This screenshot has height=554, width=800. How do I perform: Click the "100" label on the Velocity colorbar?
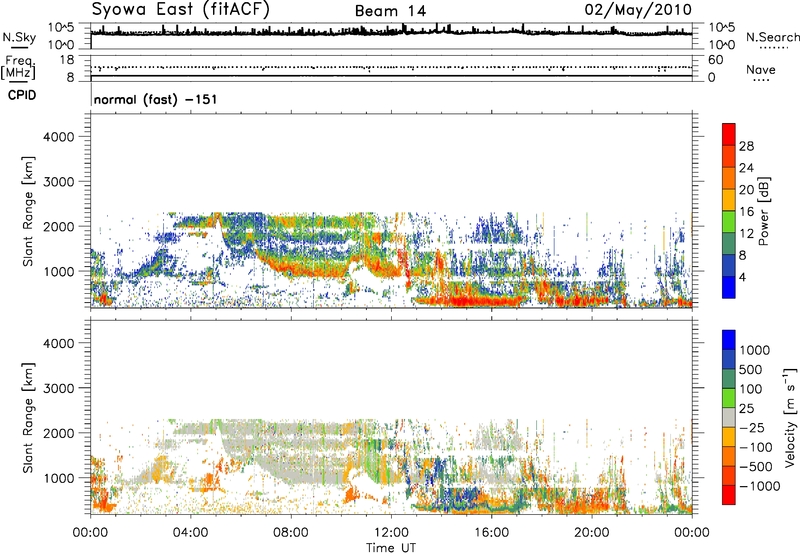[x=751, y=389]
